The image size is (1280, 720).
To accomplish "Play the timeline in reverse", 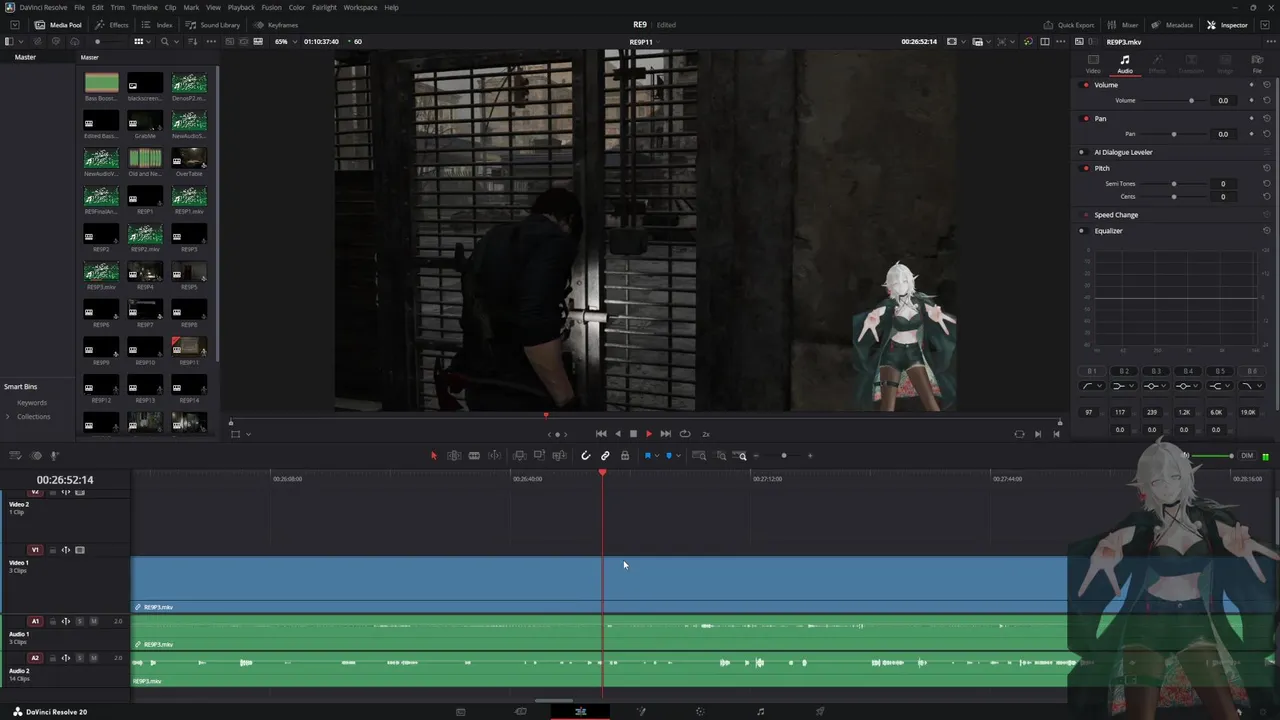I will (x=618, y=434).
